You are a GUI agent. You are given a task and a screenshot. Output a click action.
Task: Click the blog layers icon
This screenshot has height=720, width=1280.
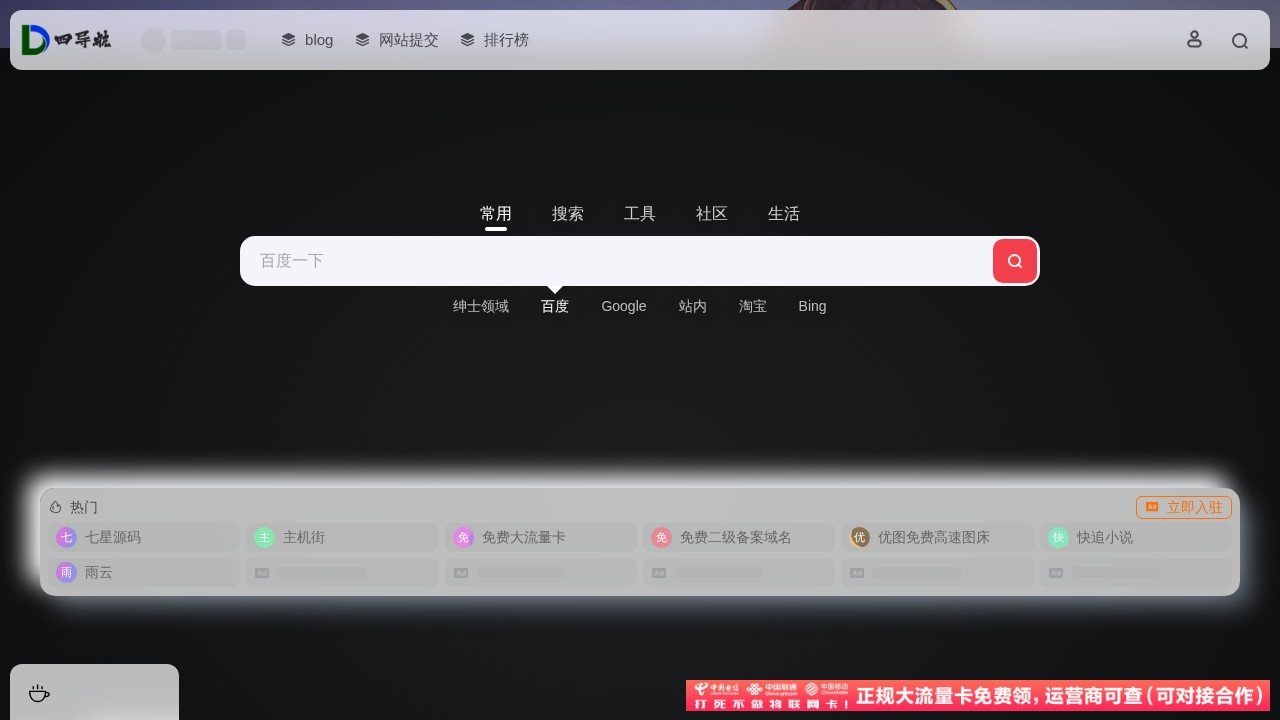(x=288, y=40)
